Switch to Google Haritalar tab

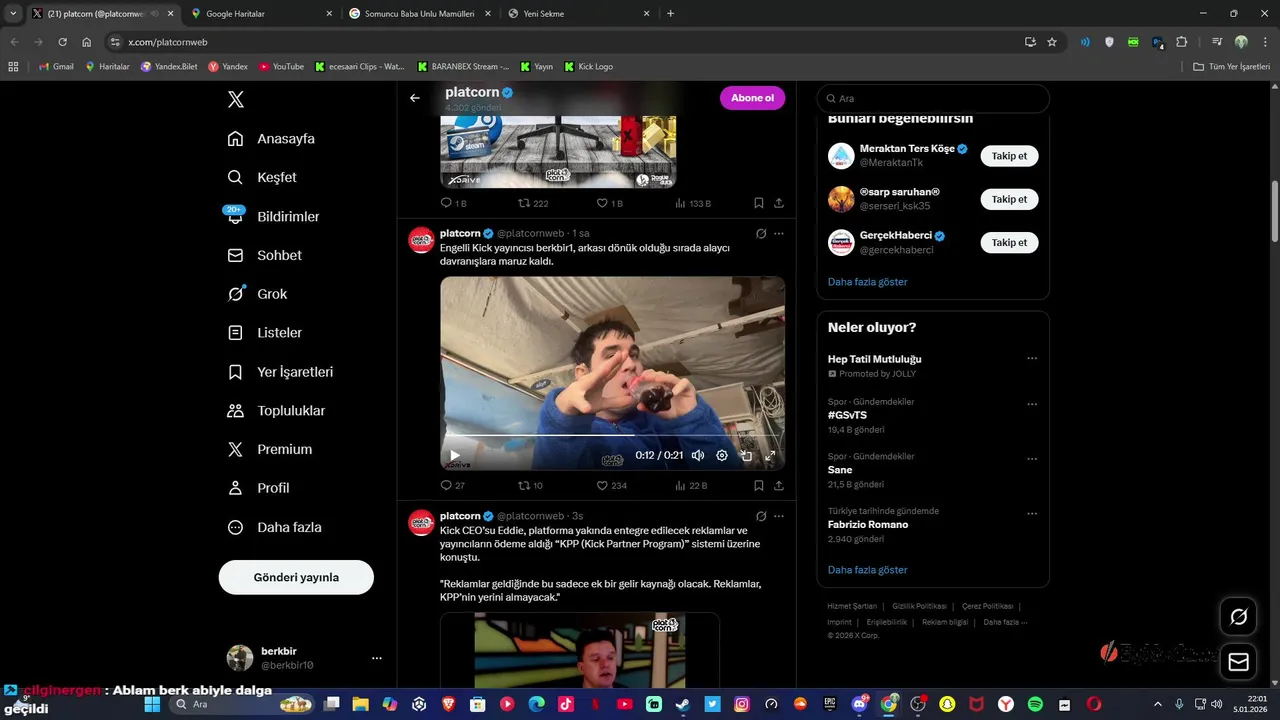[262, 14]
